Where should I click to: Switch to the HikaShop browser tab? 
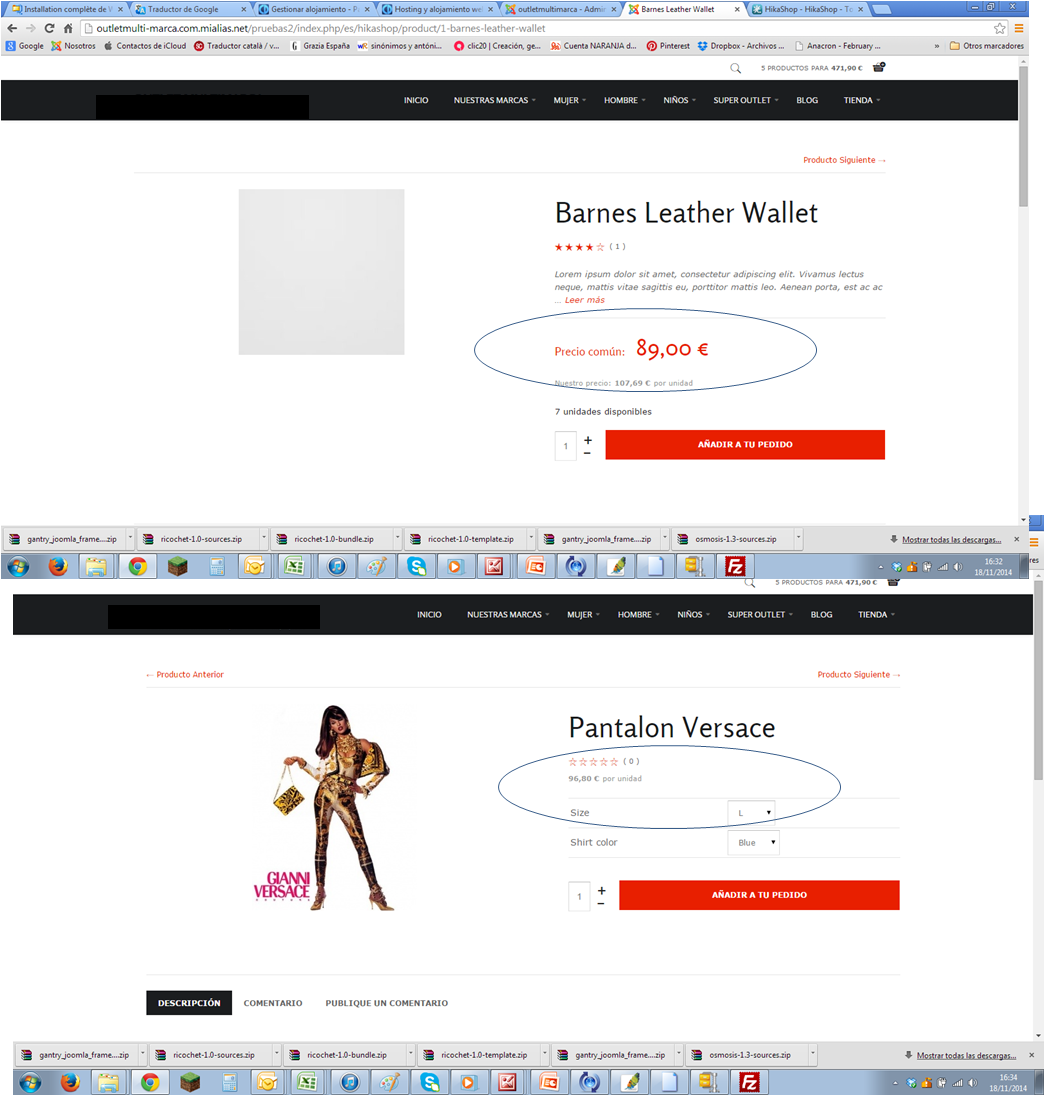tap(807, 9)
